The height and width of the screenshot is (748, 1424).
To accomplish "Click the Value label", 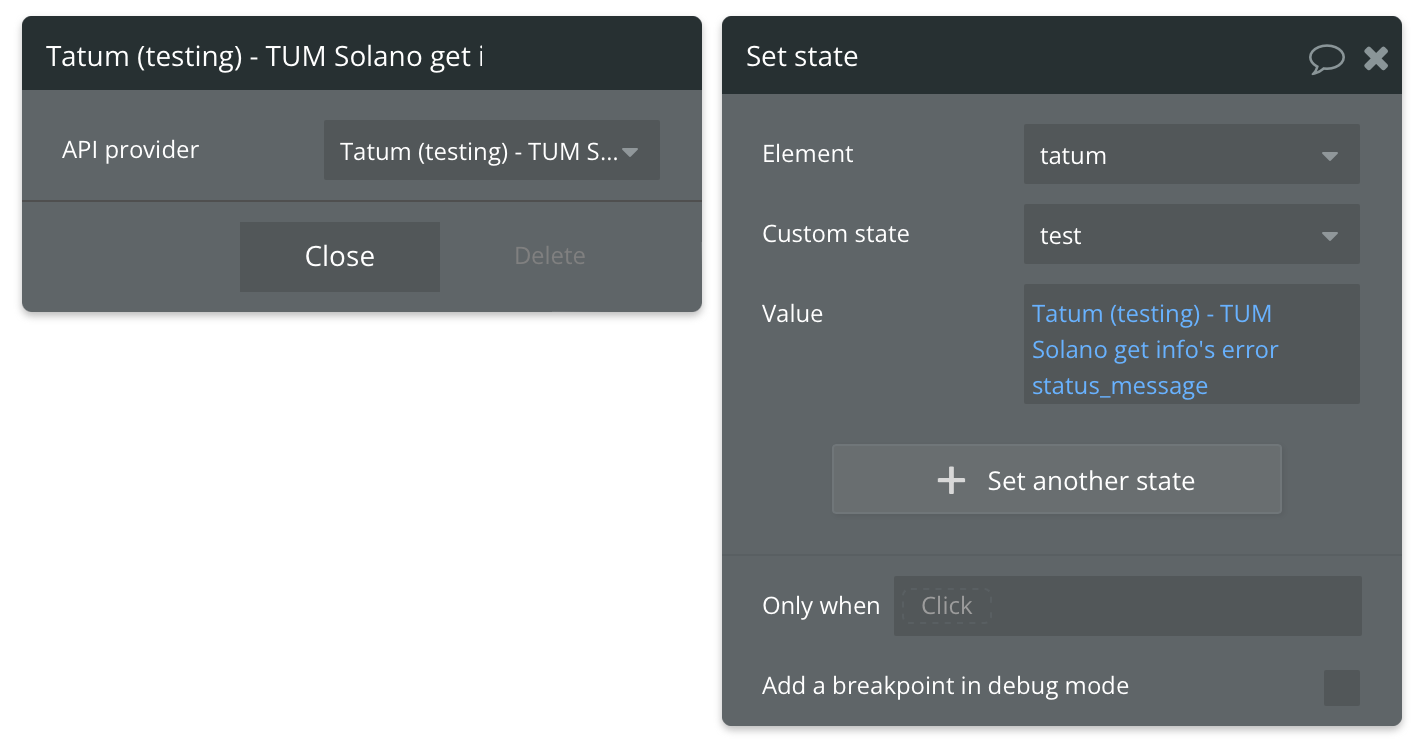I will point(793,314).
